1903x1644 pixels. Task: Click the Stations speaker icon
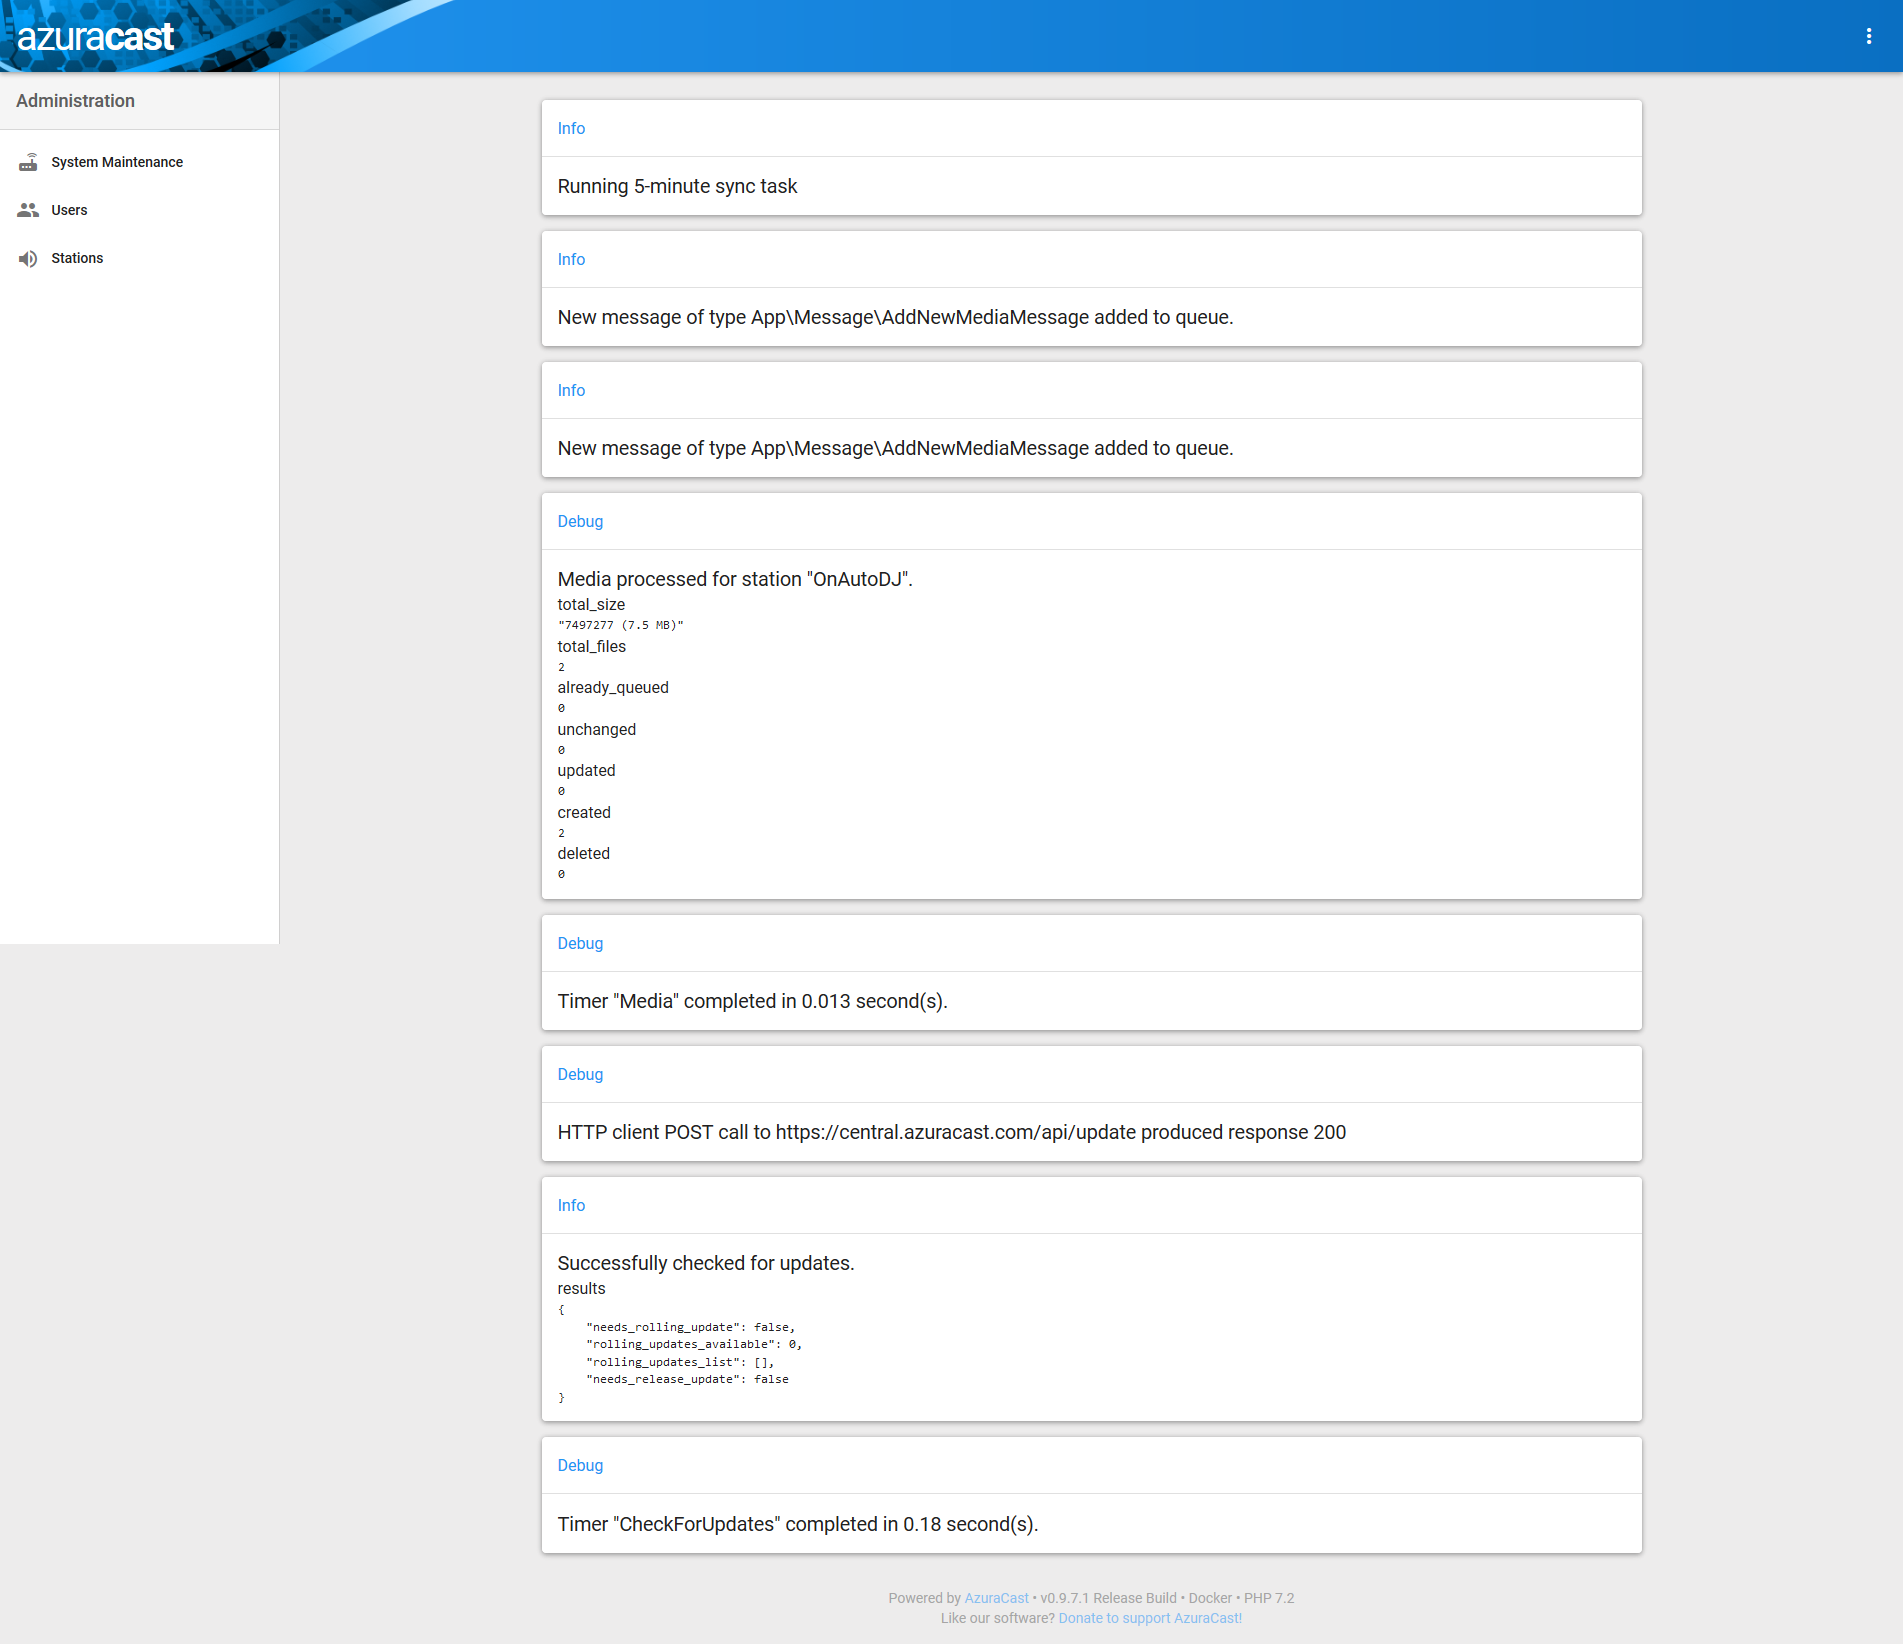(28, 257)
